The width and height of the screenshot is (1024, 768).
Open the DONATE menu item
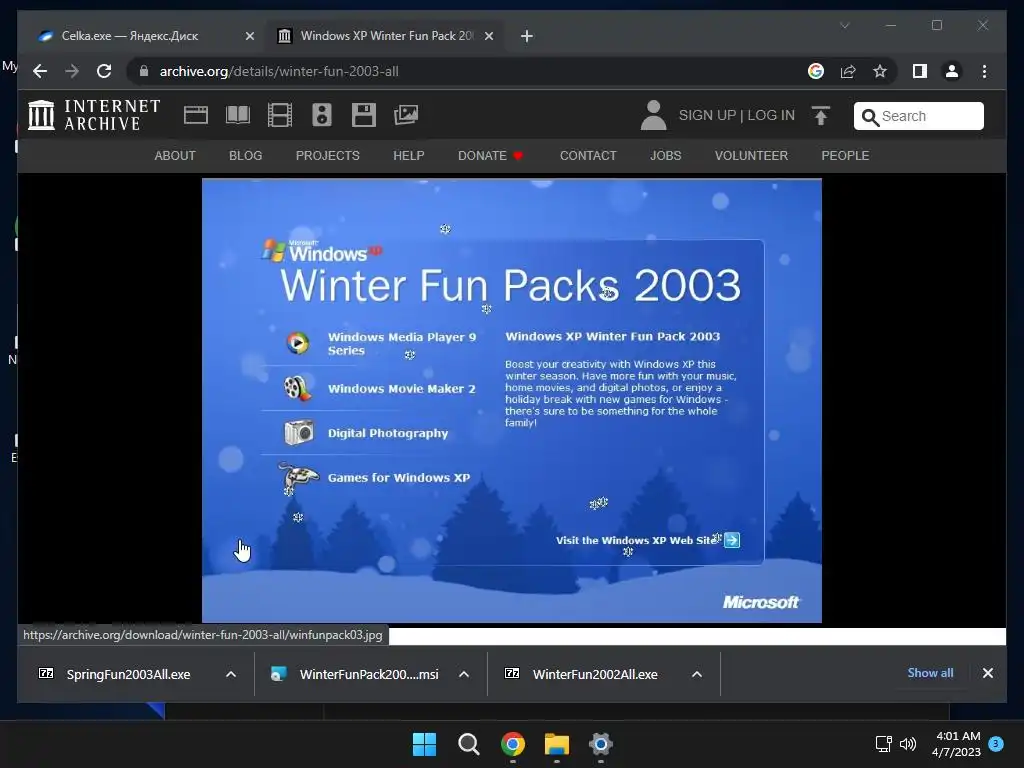coord(490,155)
